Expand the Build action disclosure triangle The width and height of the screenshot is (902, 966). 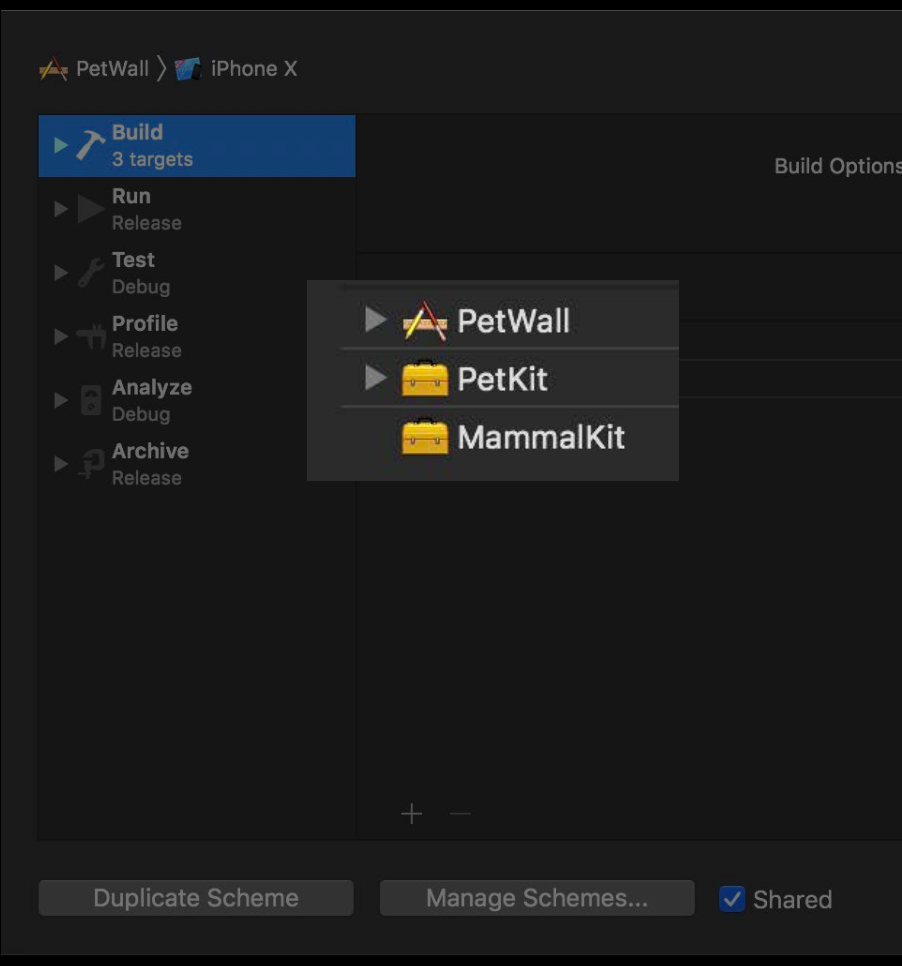pos(60,145)
